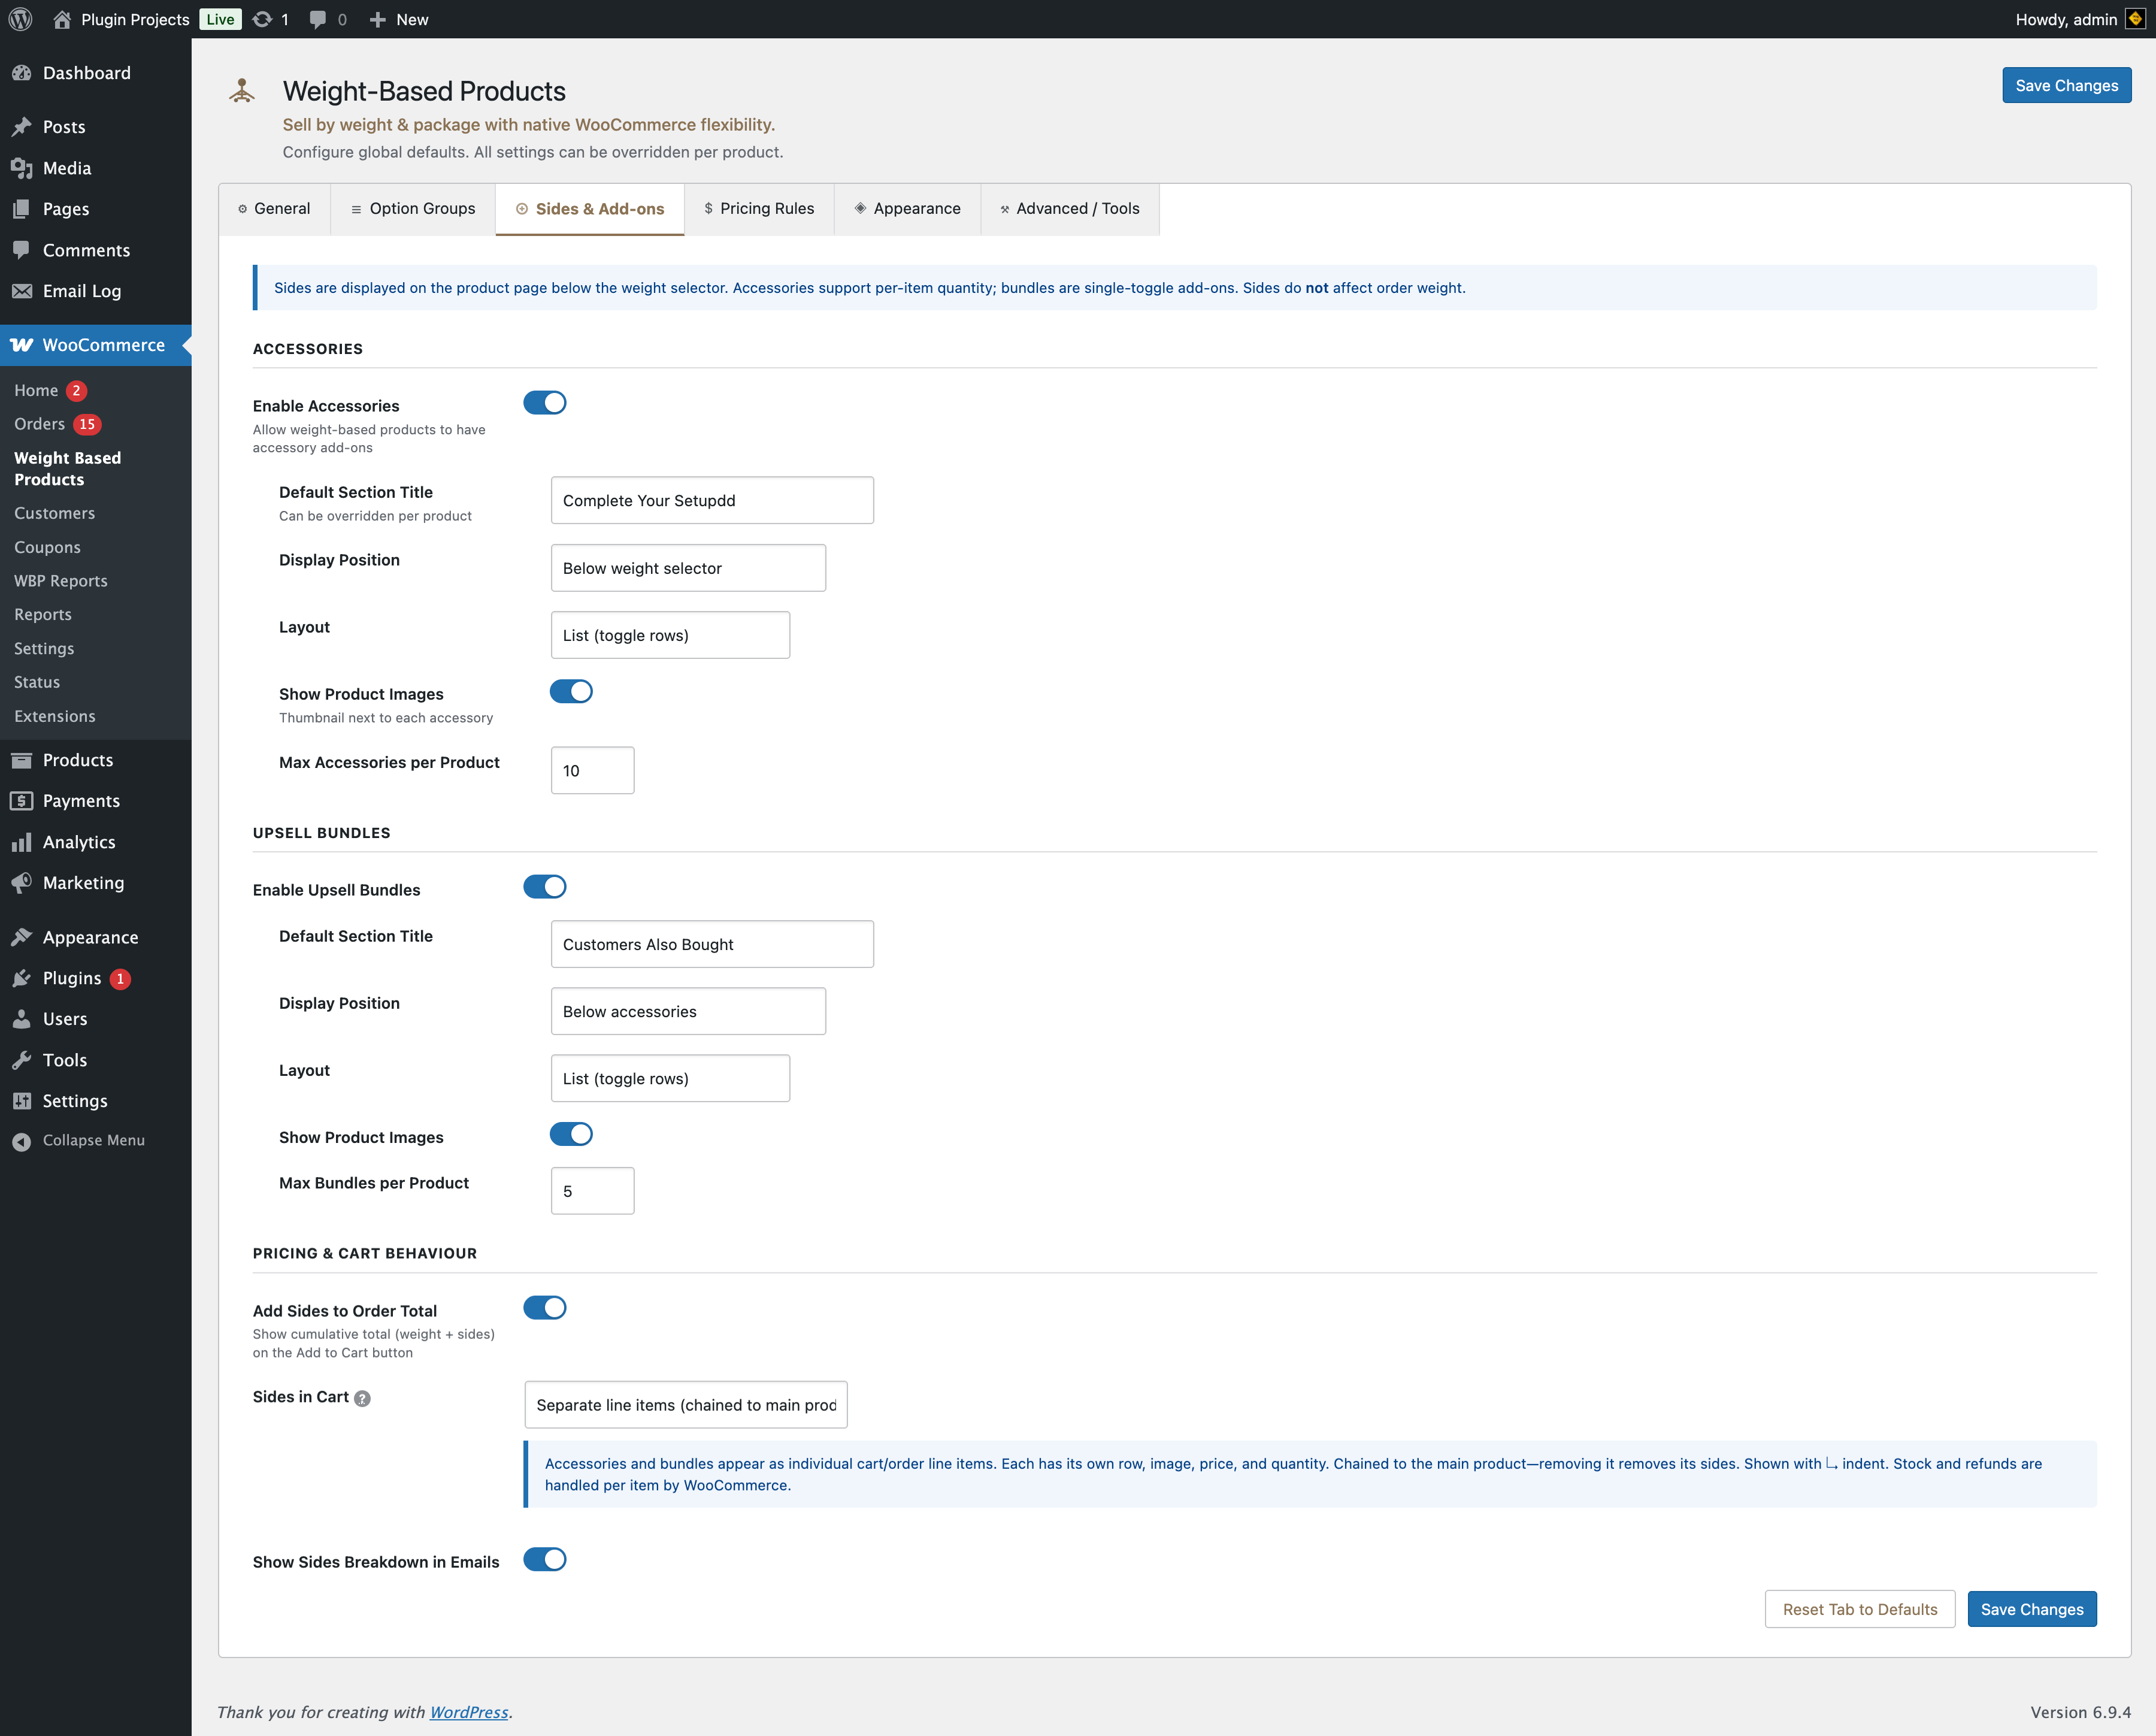
Task: Open the Sides in Cart dropdown
Action: point(685,1404)
